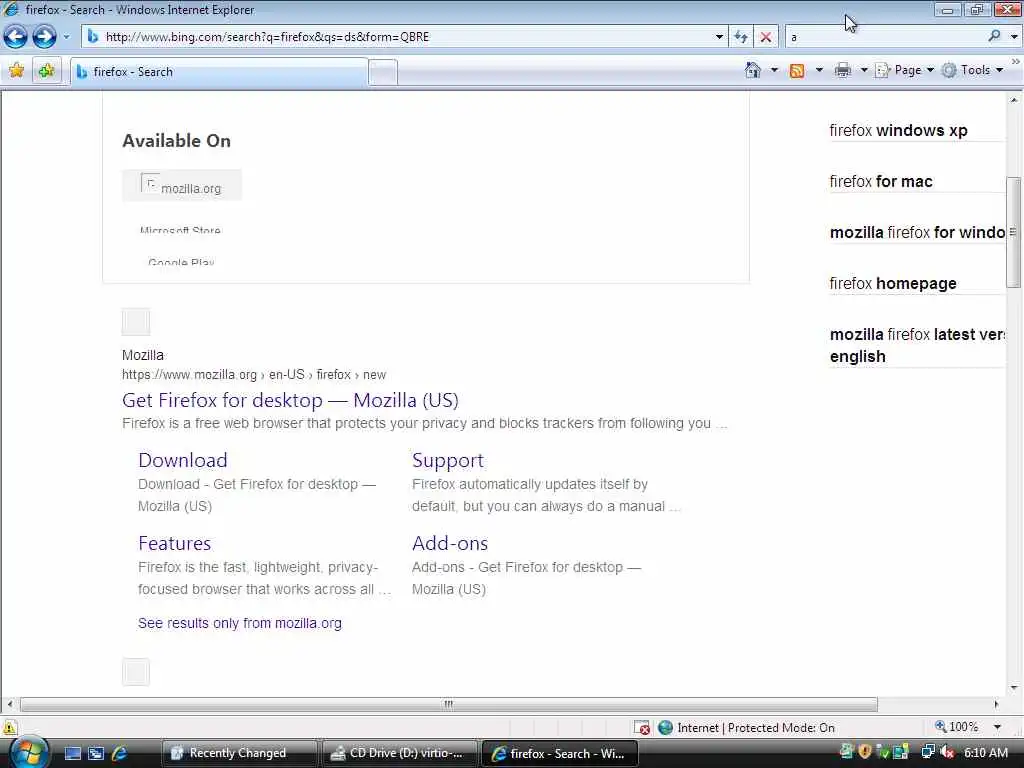Image resolution: width=1024 pixels, height=768 pixels.
Task: Click the RSS feeds icon
Action: tap(797, 71)
